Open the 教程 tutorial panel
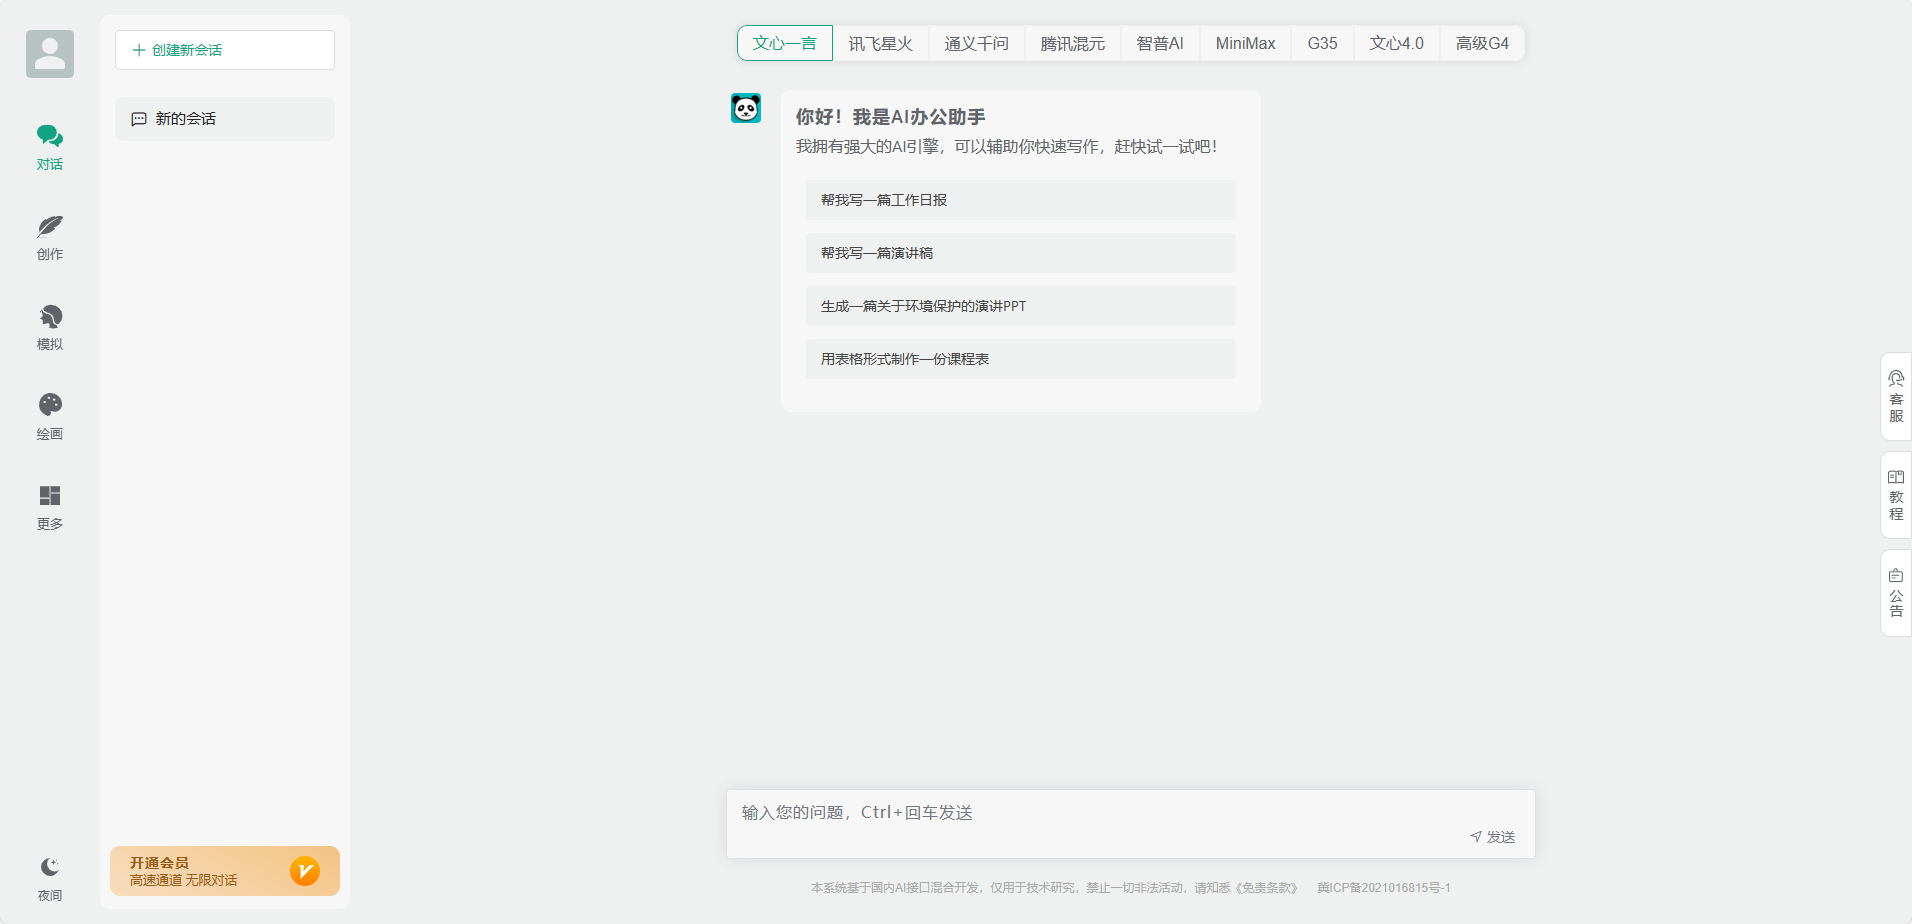 [1895, 494]
